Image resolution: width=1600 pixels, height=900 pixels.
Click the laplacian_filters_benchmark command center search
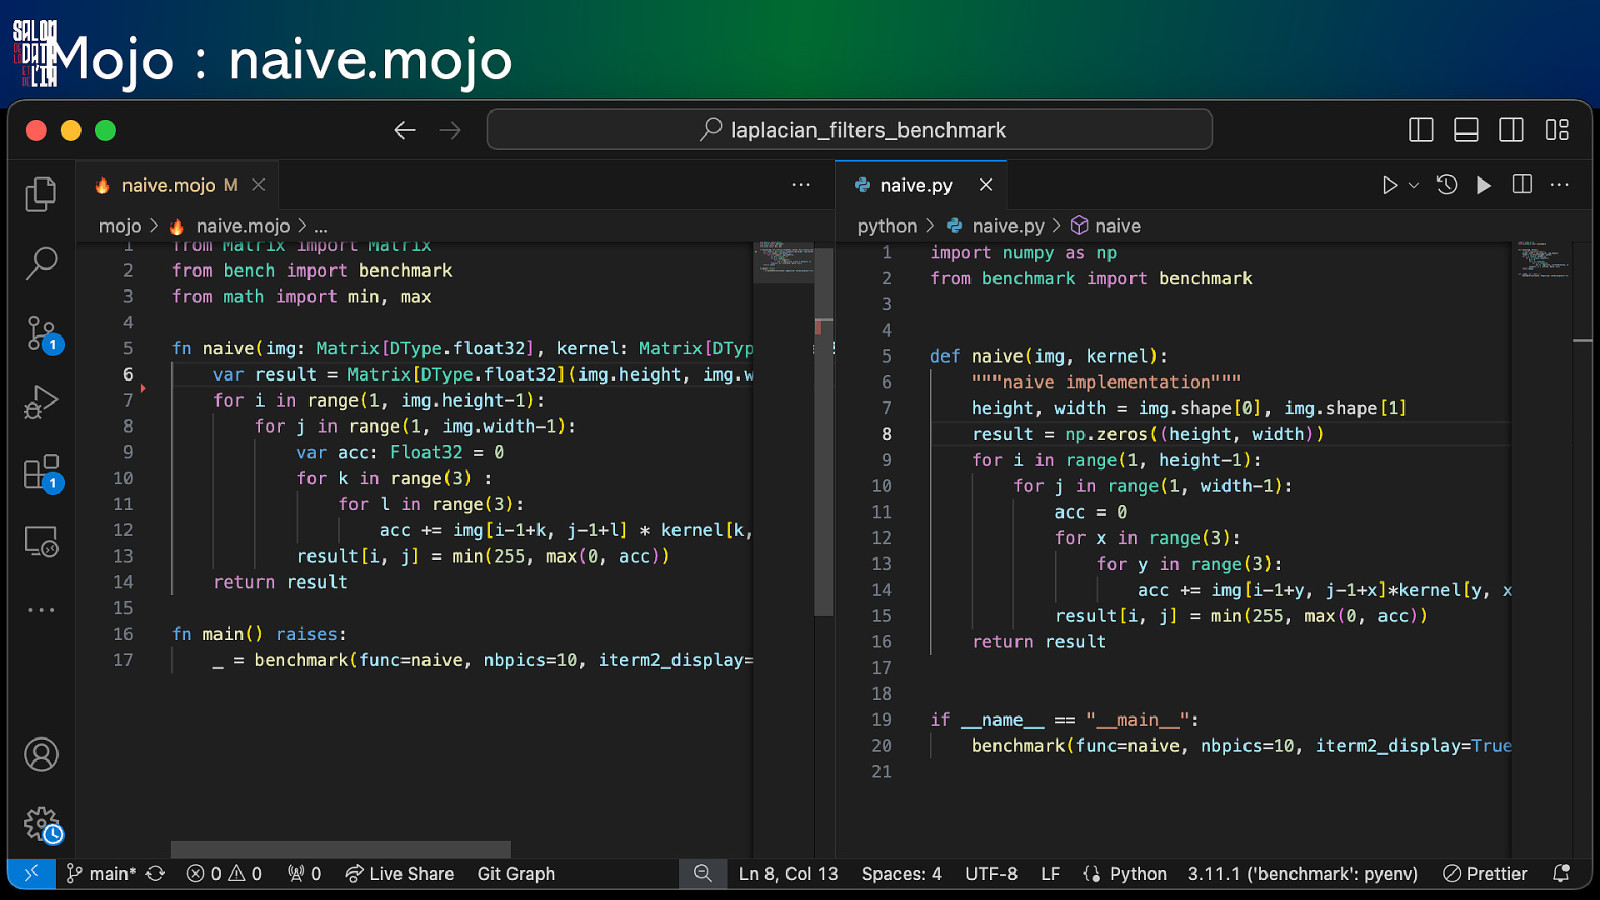coord(850,130)
